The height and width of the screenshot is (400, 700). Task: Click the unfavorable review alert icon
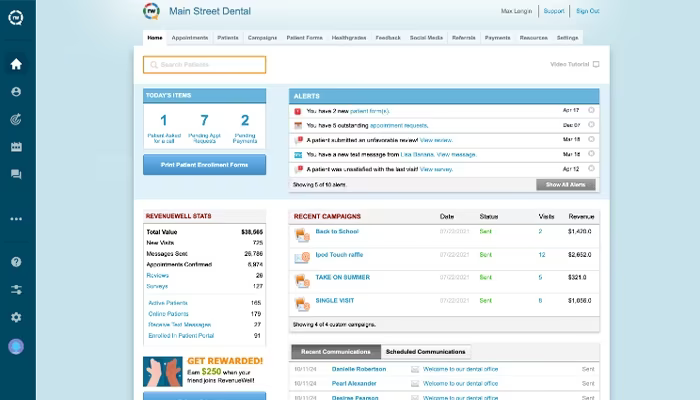click(298, 140)
